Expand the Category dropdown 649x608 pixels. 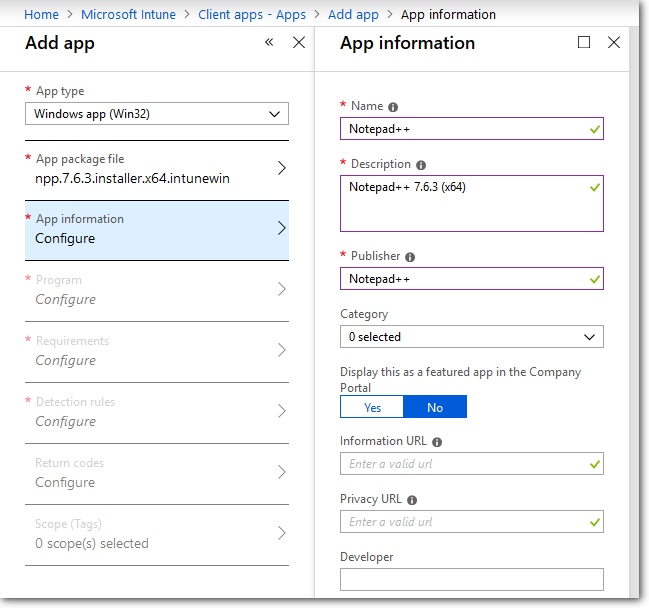471,337
